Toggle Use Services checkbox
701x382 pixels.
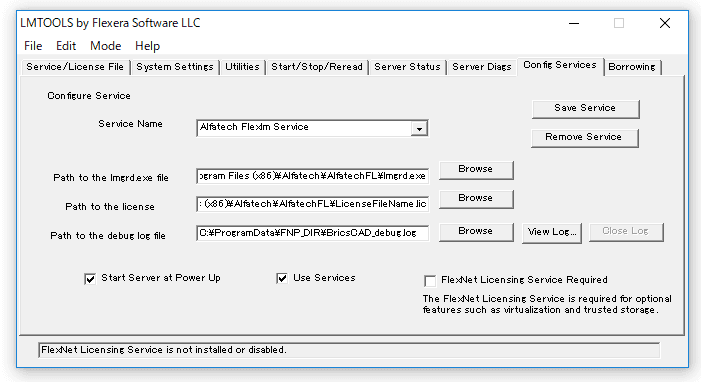282,279
